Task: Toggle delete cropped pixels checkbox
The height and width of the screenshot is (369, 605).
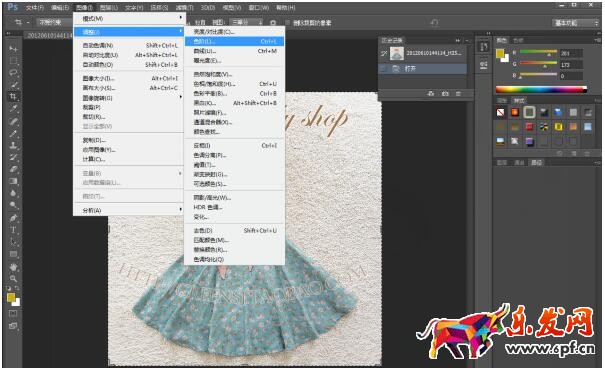Action: 287,23
